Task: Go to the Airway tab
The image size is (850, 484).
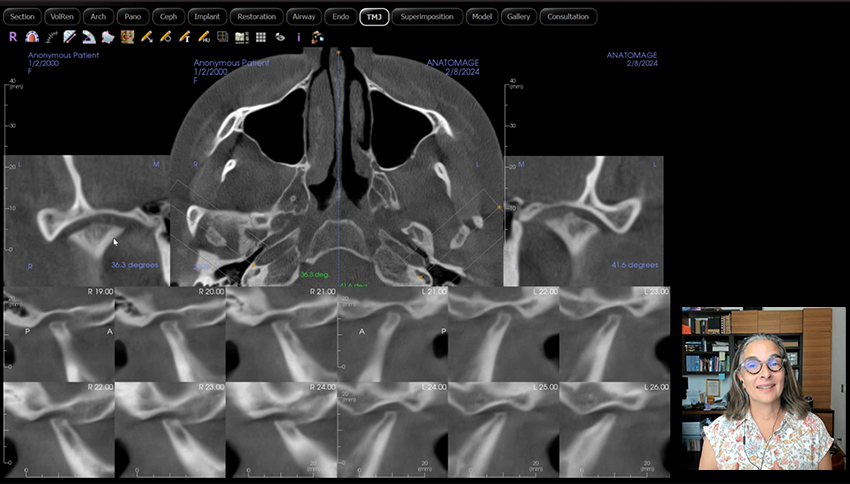Action: [304, 17]
